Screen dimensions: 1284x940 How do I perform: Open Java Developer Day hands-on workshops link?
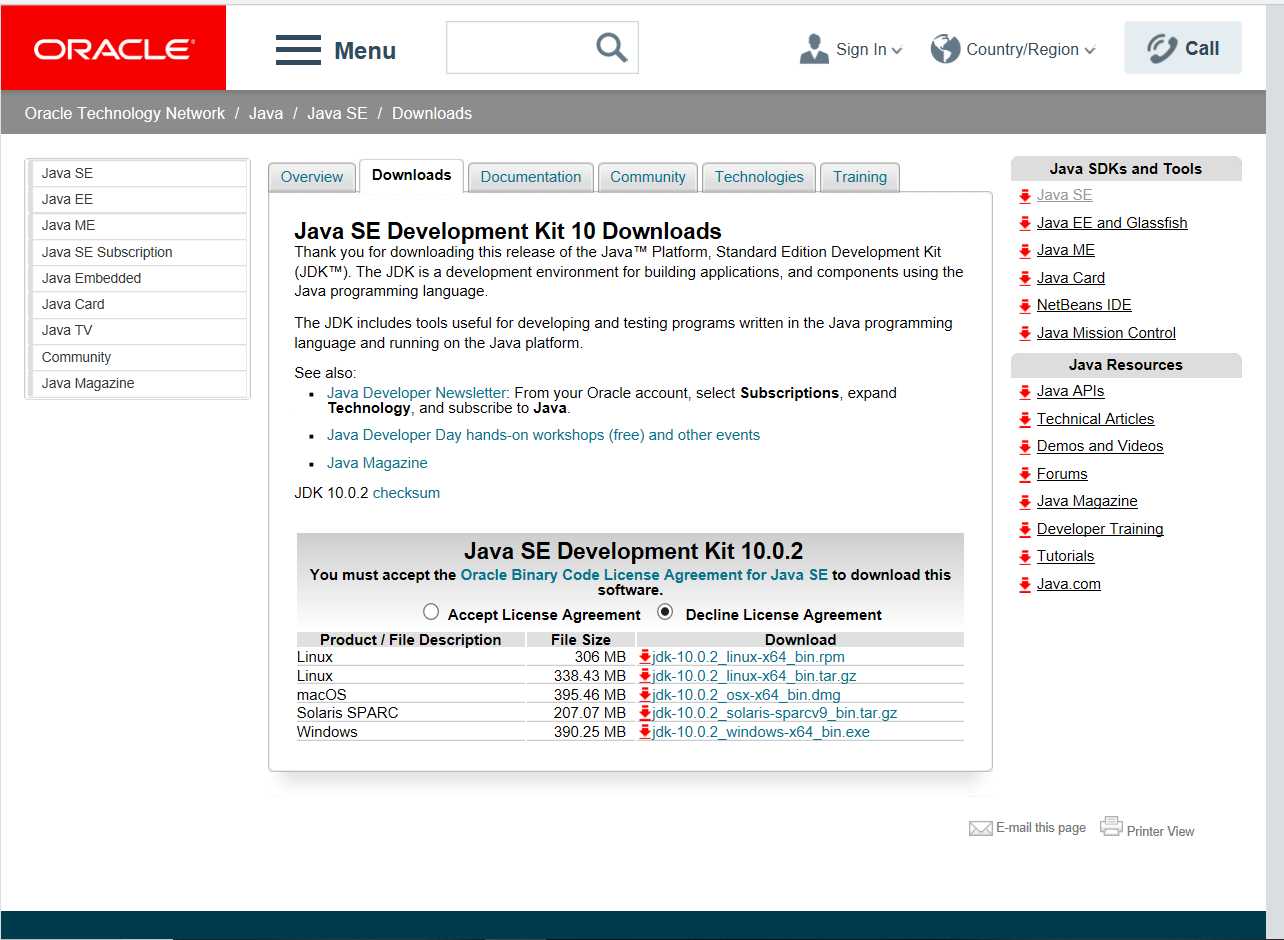tap(543, 435)
